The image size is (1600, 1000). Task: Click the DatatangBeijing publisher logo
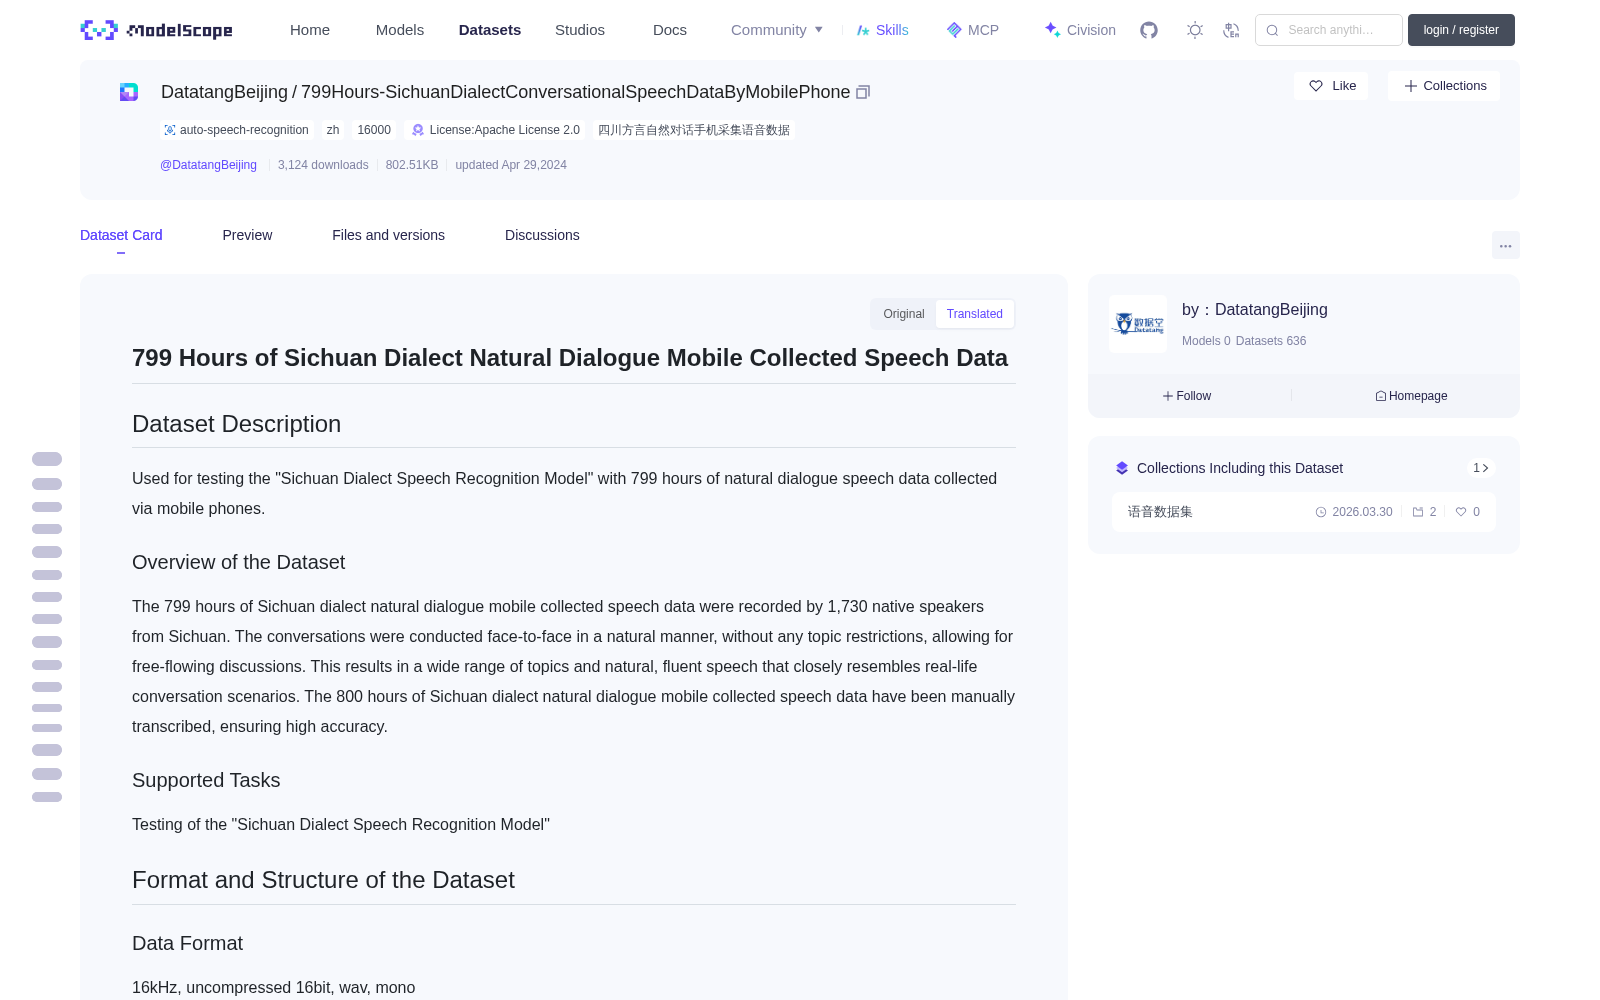point(1138,324)
